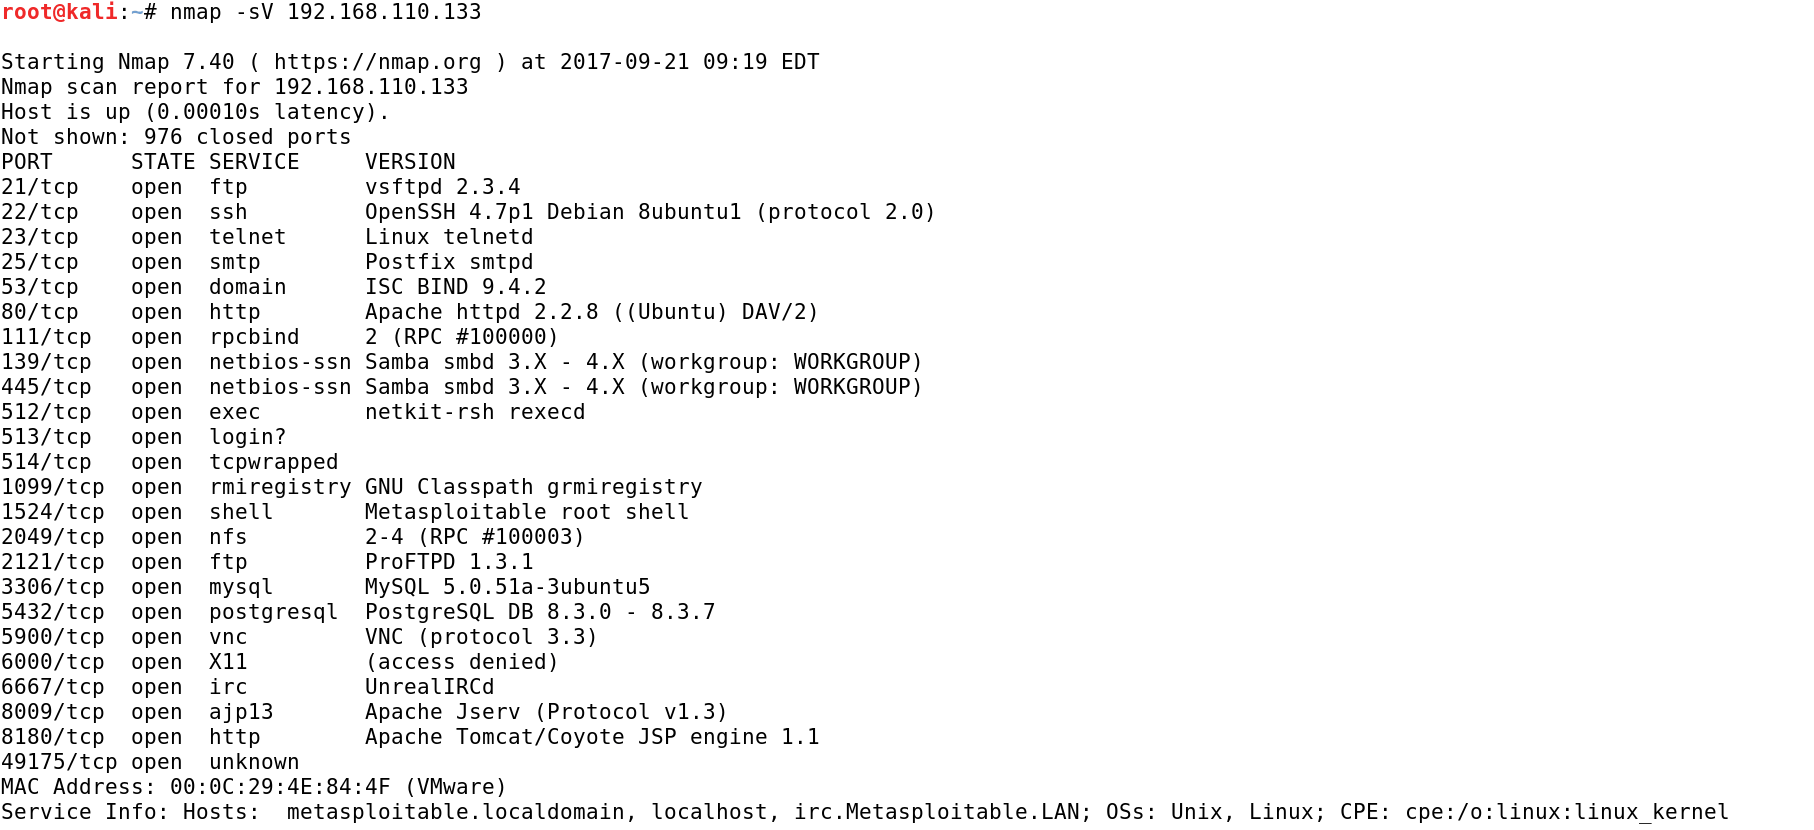The image size is (1814, 830).
Task: Click the MAC address 00:0C:29:4E:84:4F
Action: 280,787
